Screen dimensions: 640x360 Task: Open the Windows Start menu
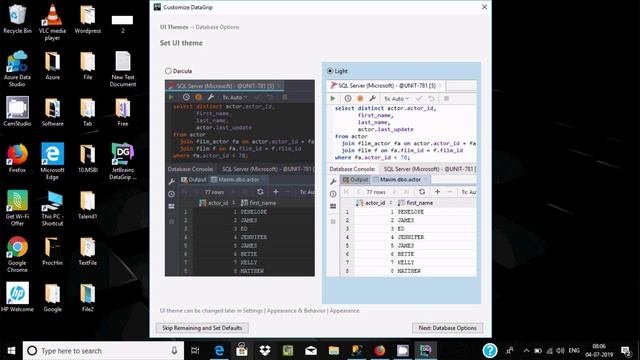pos(11,351)
